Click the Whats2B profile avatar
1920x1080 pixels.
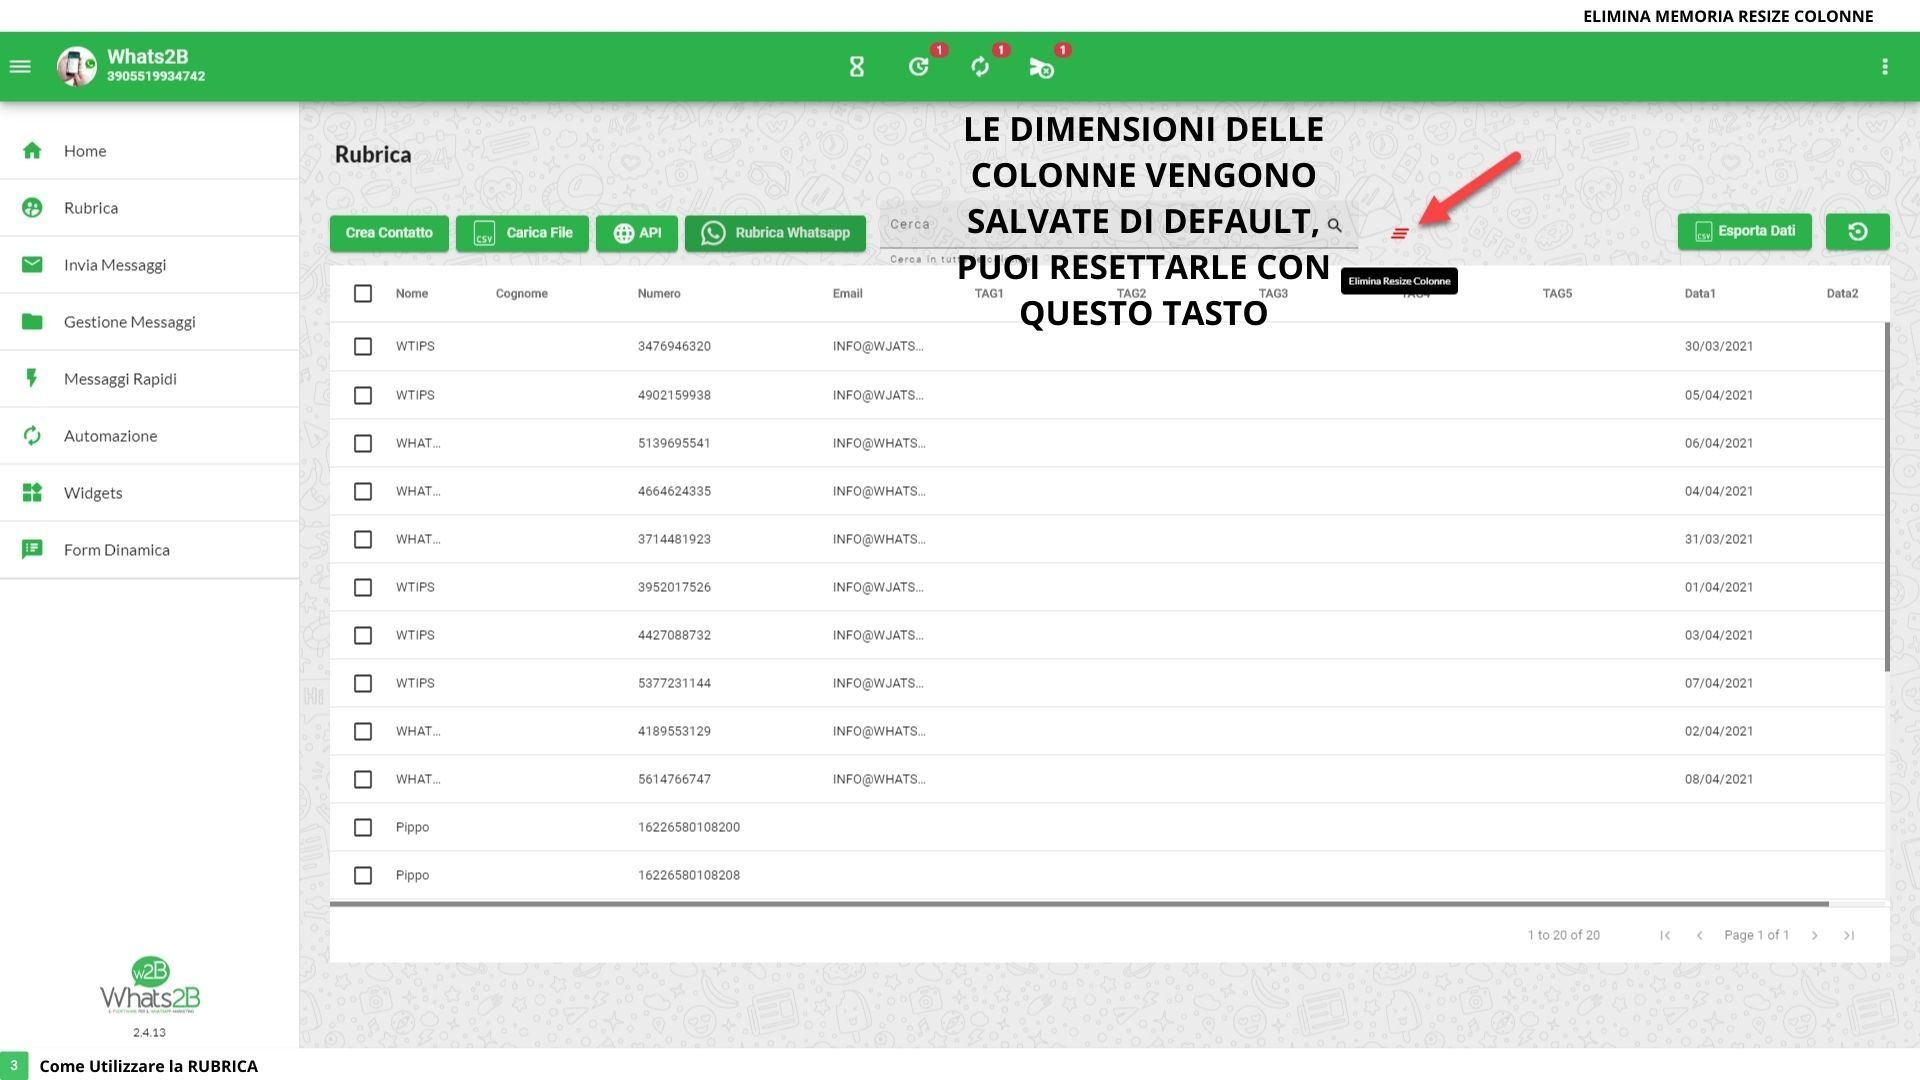(x=76, y=67)
